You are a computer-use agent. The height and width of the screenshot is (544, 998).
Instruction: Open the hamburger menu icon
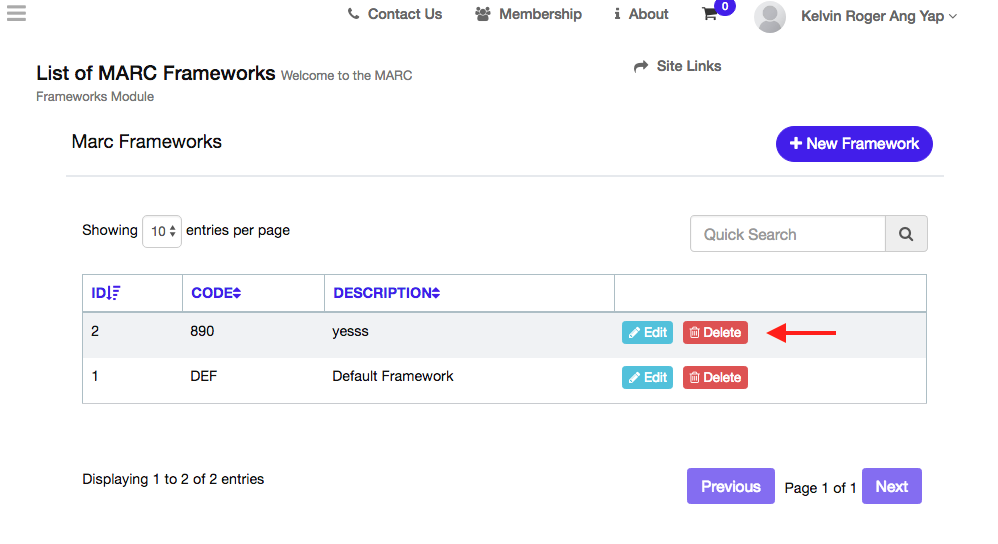pyautogui.click(x=16, y=13)
